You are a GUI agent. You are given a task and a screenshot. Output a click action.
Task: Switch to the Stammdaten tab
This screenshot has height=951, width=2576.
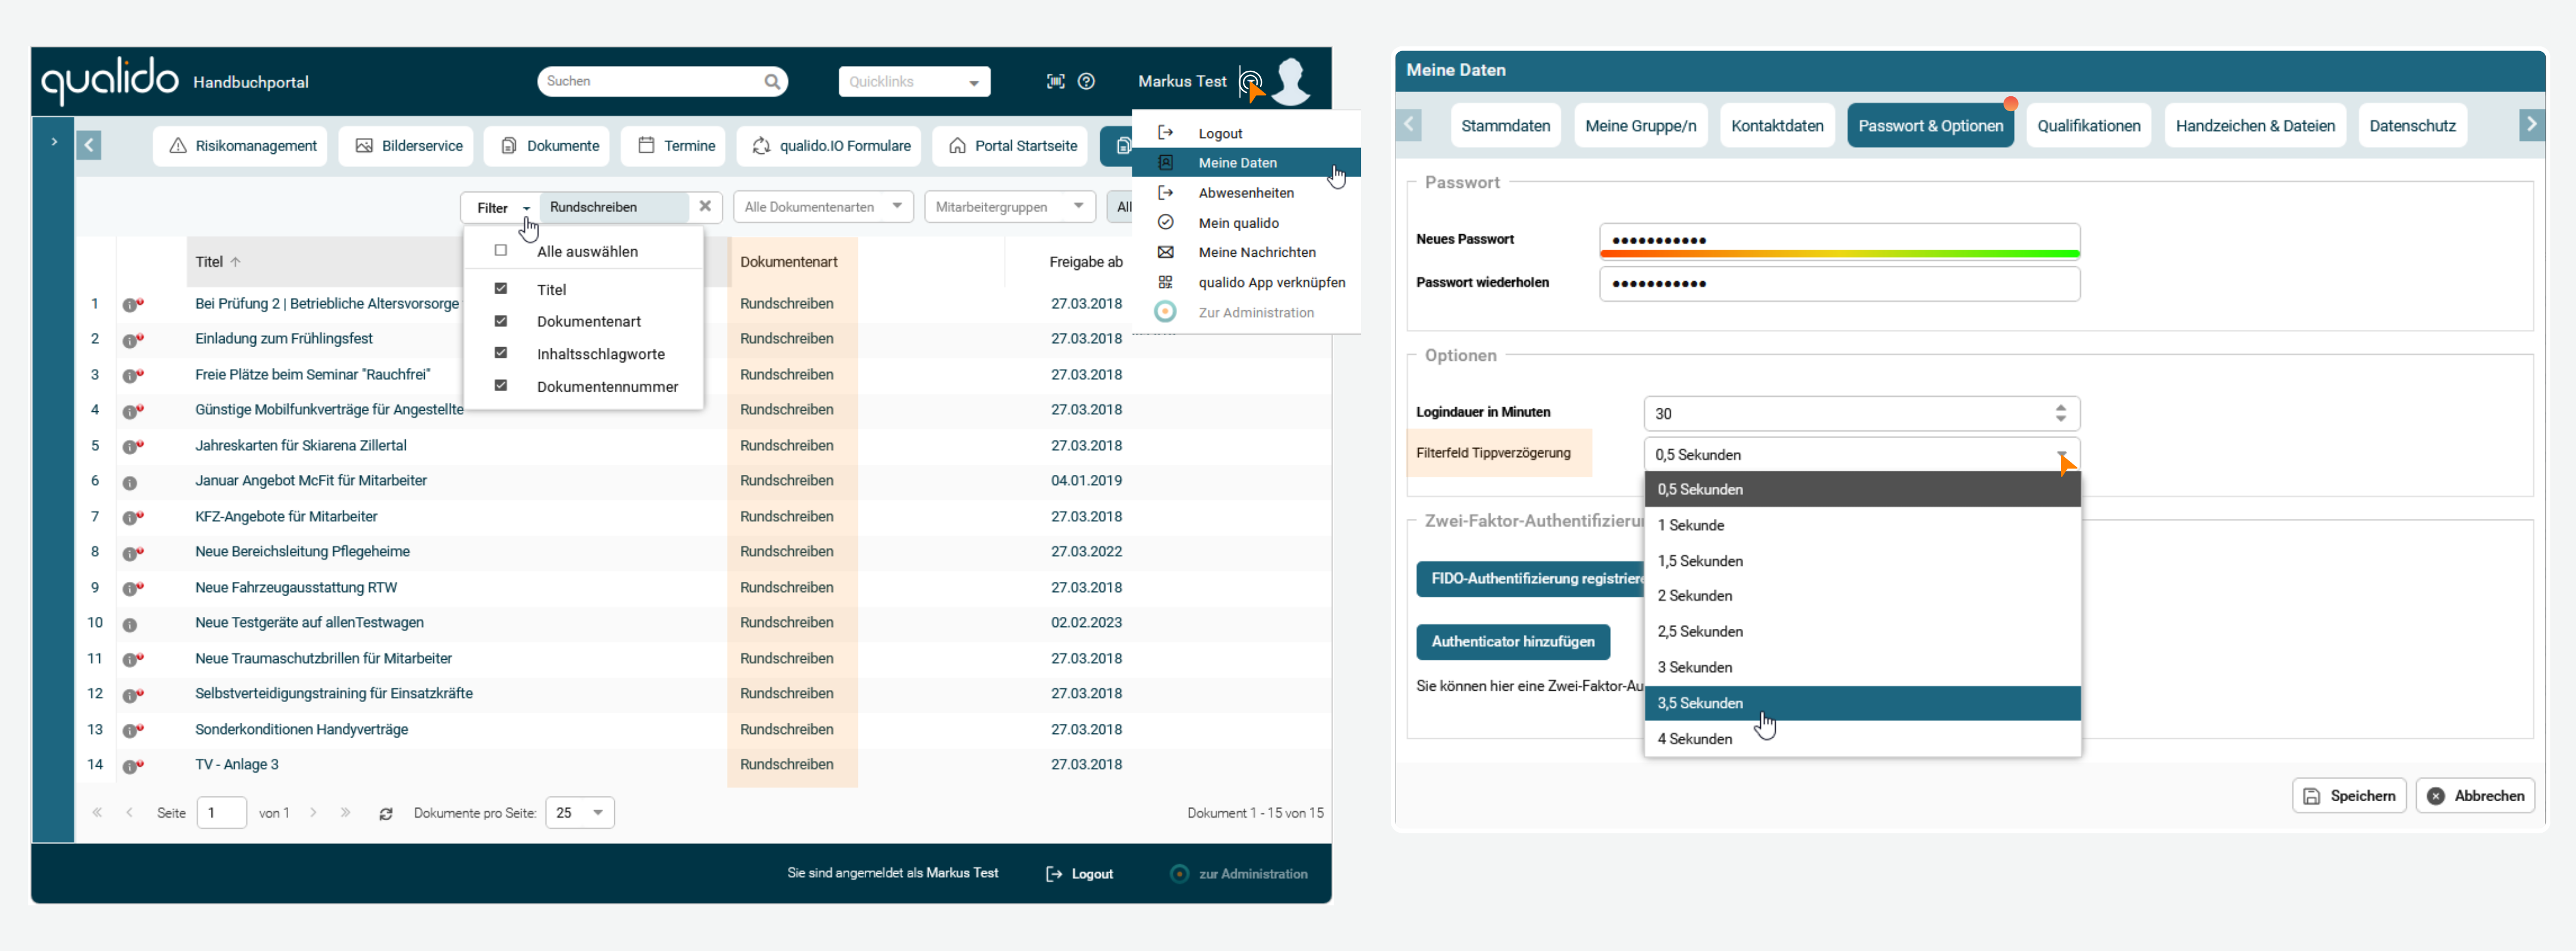click(x=1505, y=126)
